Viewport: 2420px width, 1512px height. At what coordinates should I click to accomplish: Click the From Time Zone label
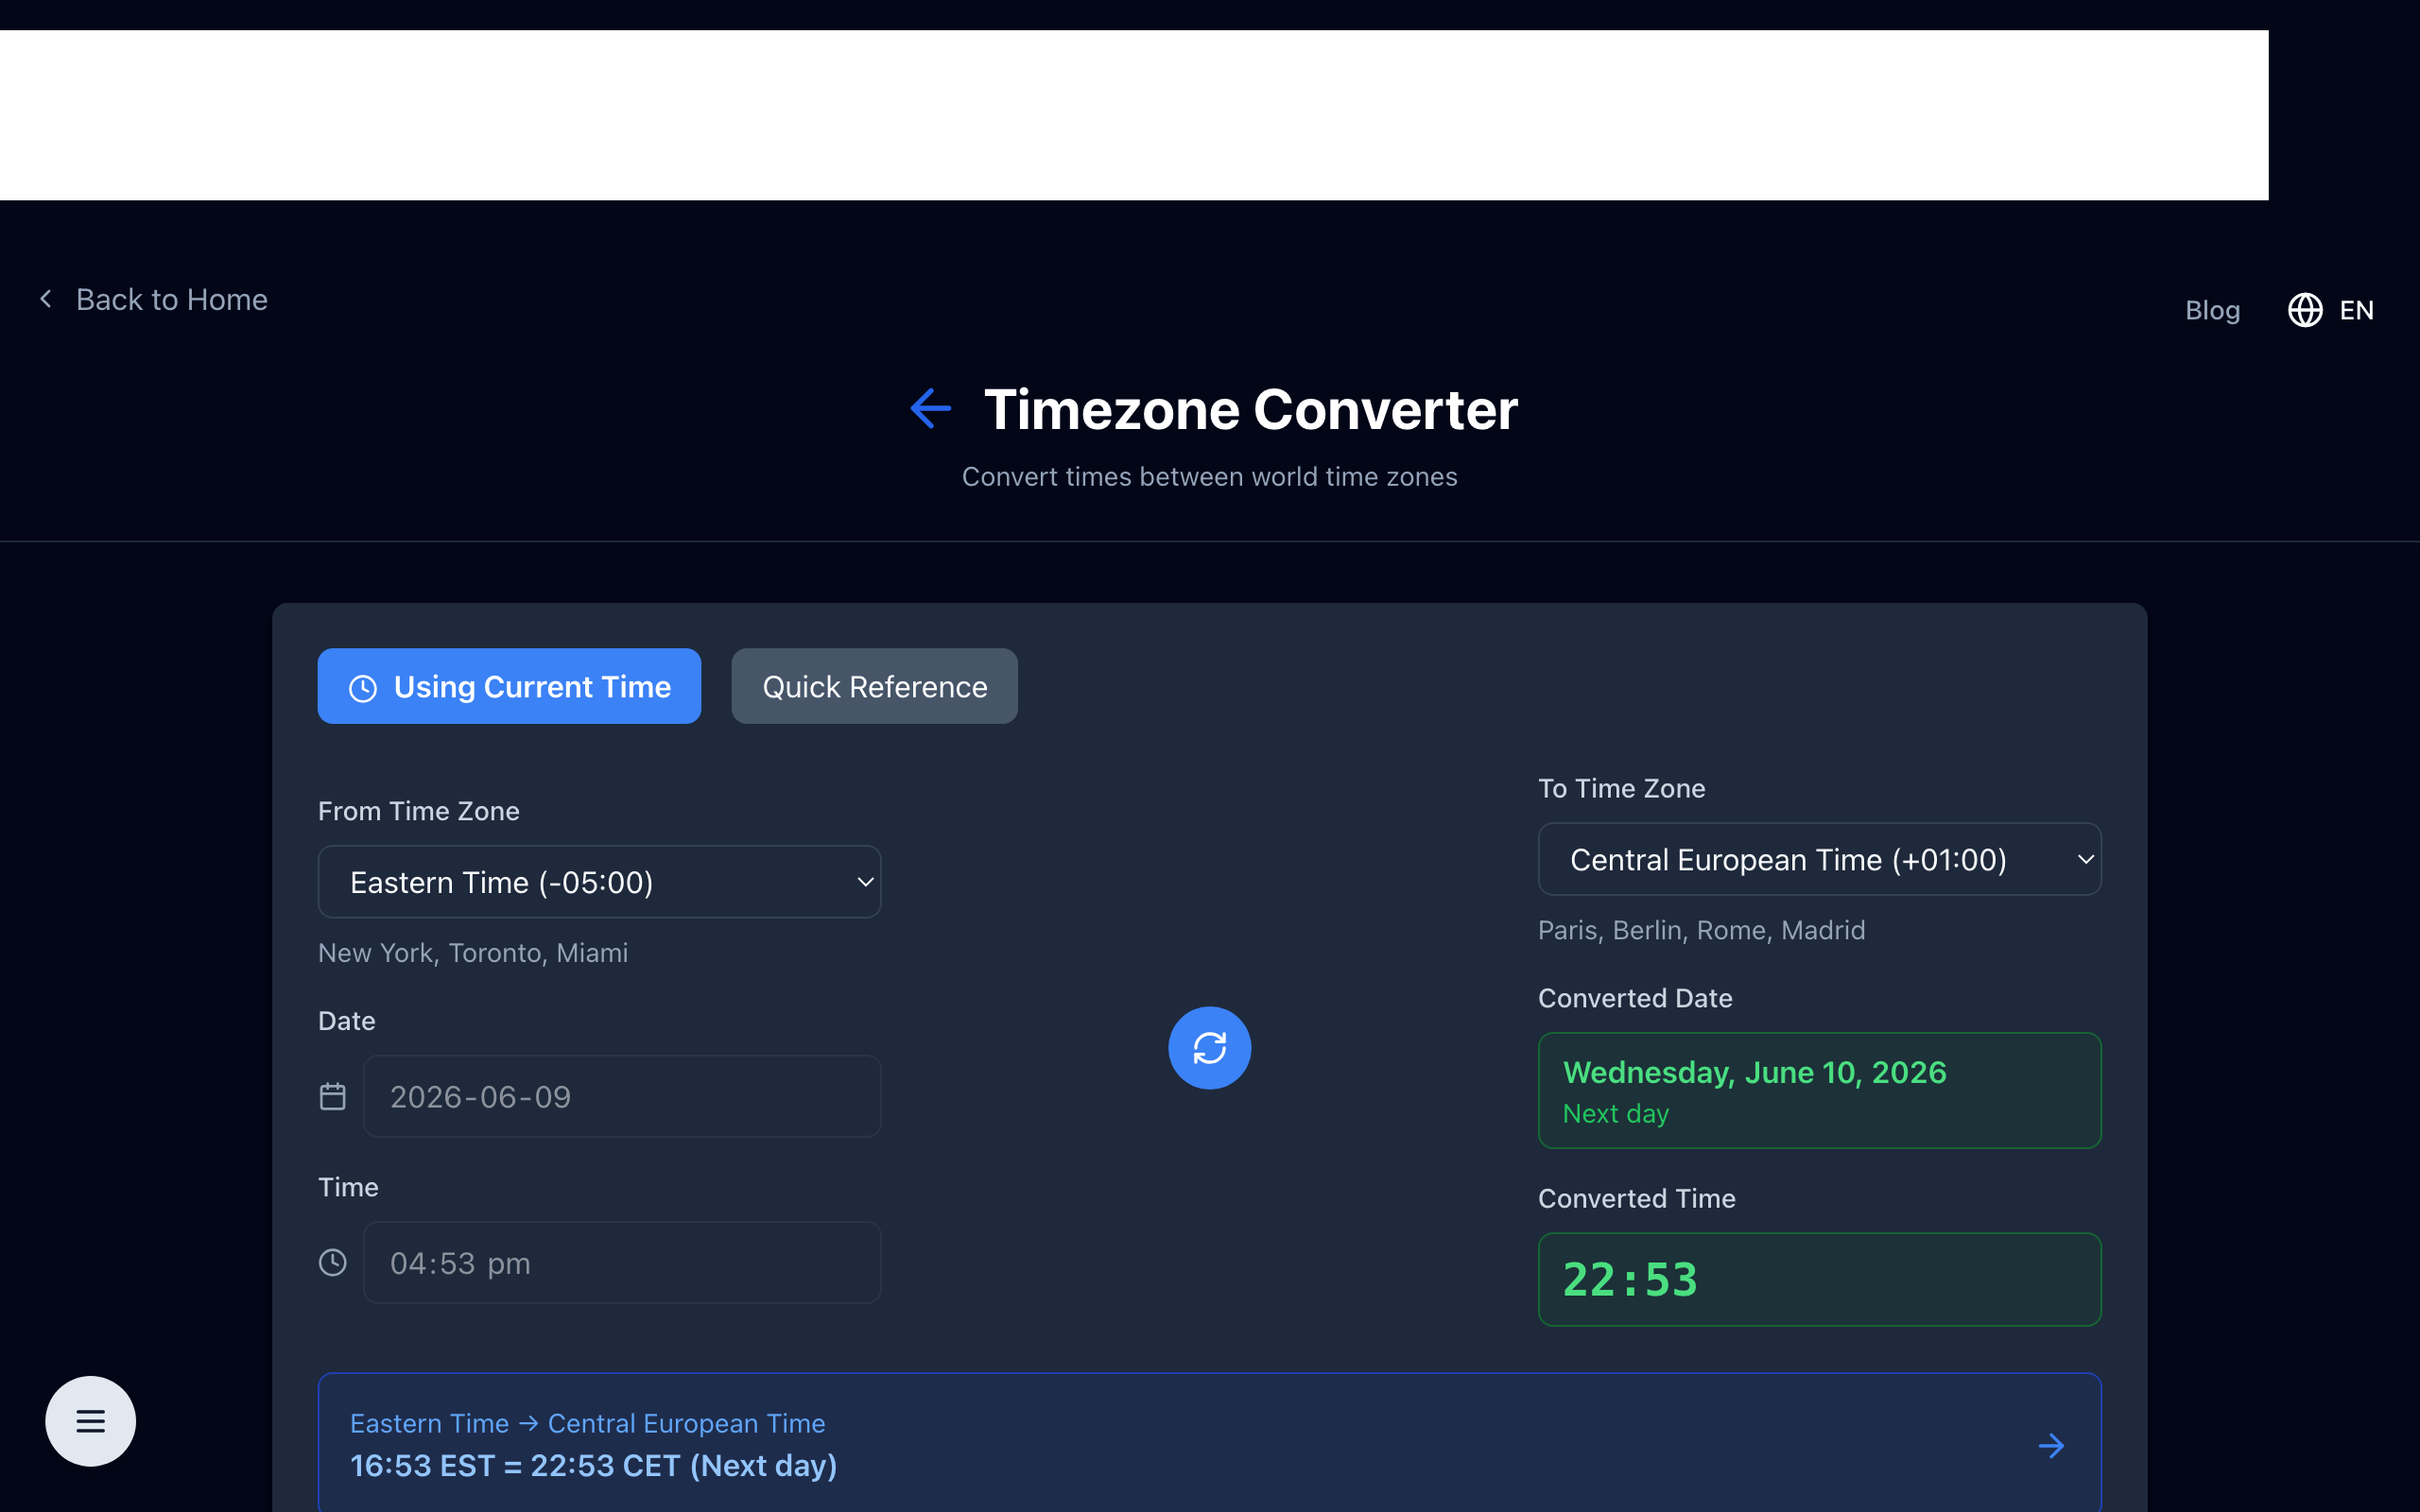pyautogui.click(x=418, y=811)
